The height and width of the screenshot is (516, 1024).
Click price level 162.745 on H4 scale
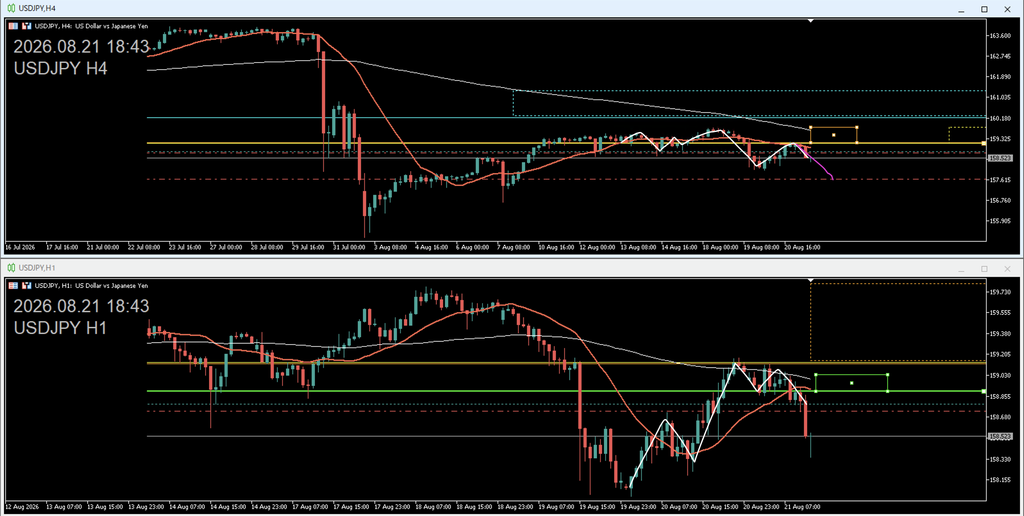tap(1000, 56)
